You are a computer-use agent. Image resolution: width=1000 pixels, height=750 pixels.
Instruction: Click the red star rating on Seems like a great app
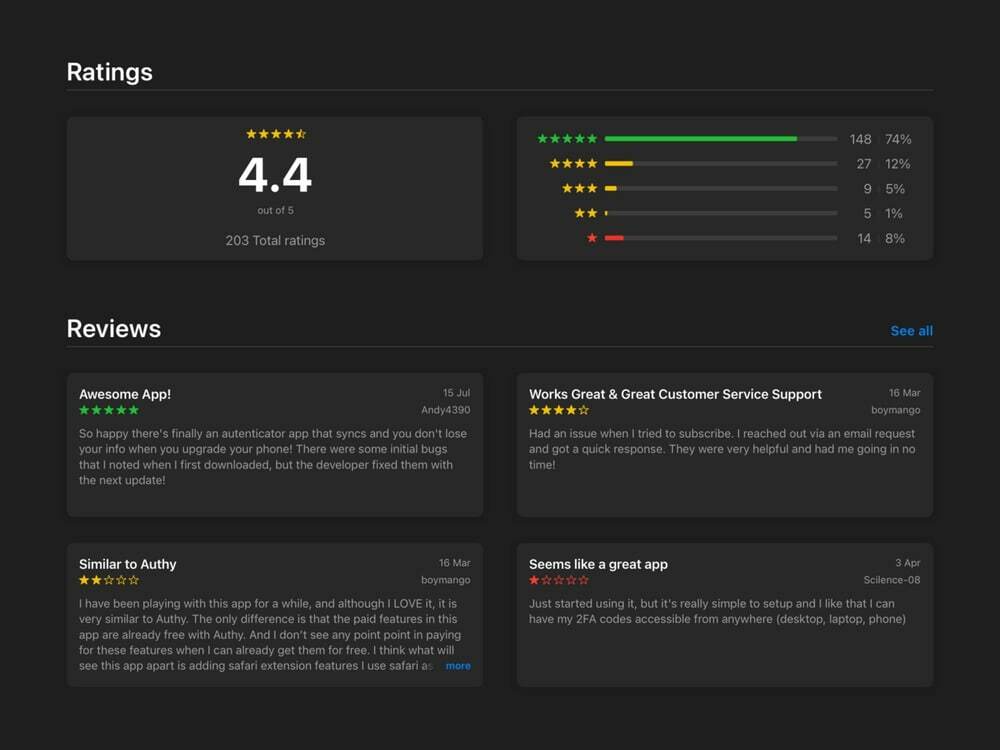tap(559, 580)
